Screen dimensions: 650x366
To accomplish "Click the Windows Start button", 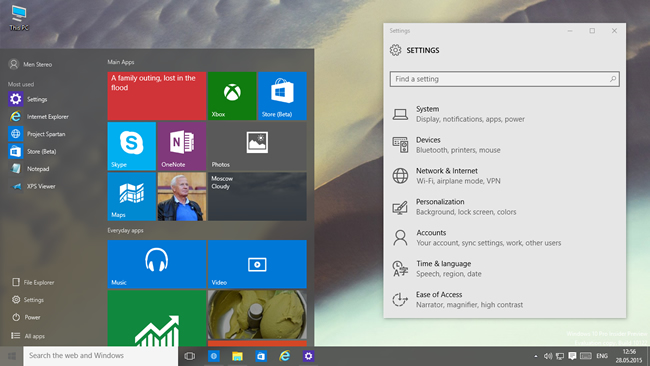I will point(12,356).
